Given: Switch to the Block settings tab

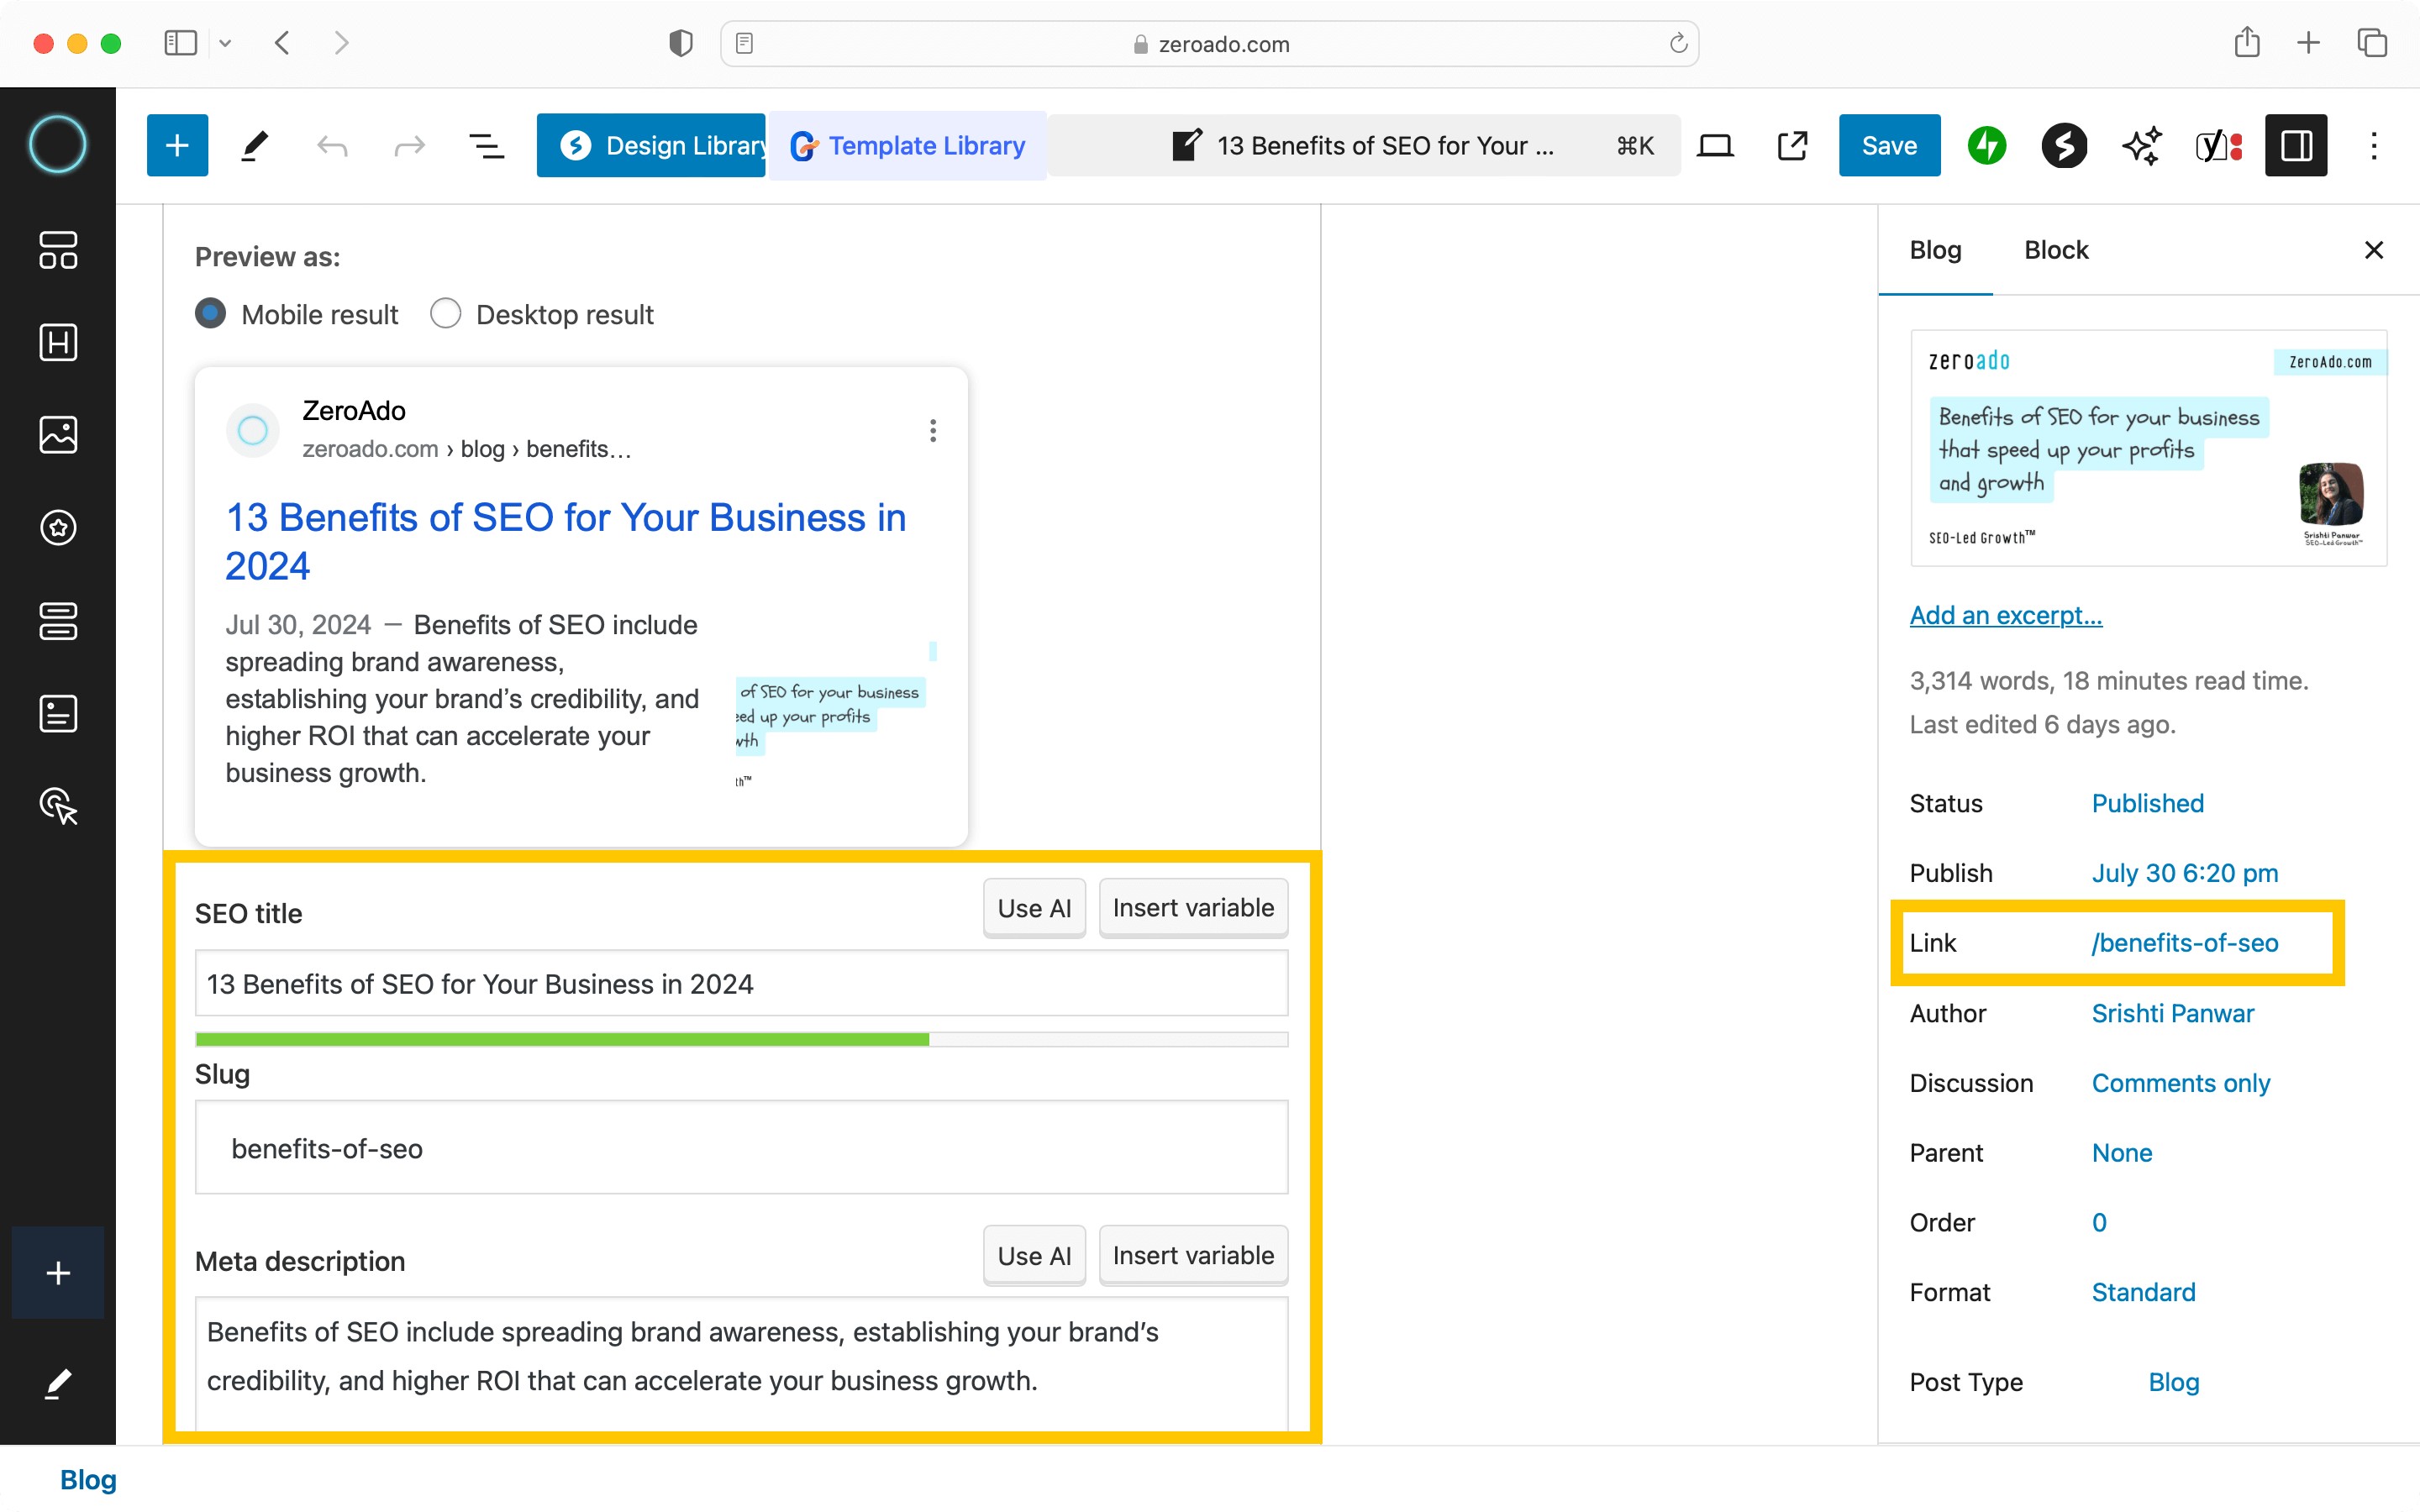Looking at the screenshot, I should coord(2056,250).
